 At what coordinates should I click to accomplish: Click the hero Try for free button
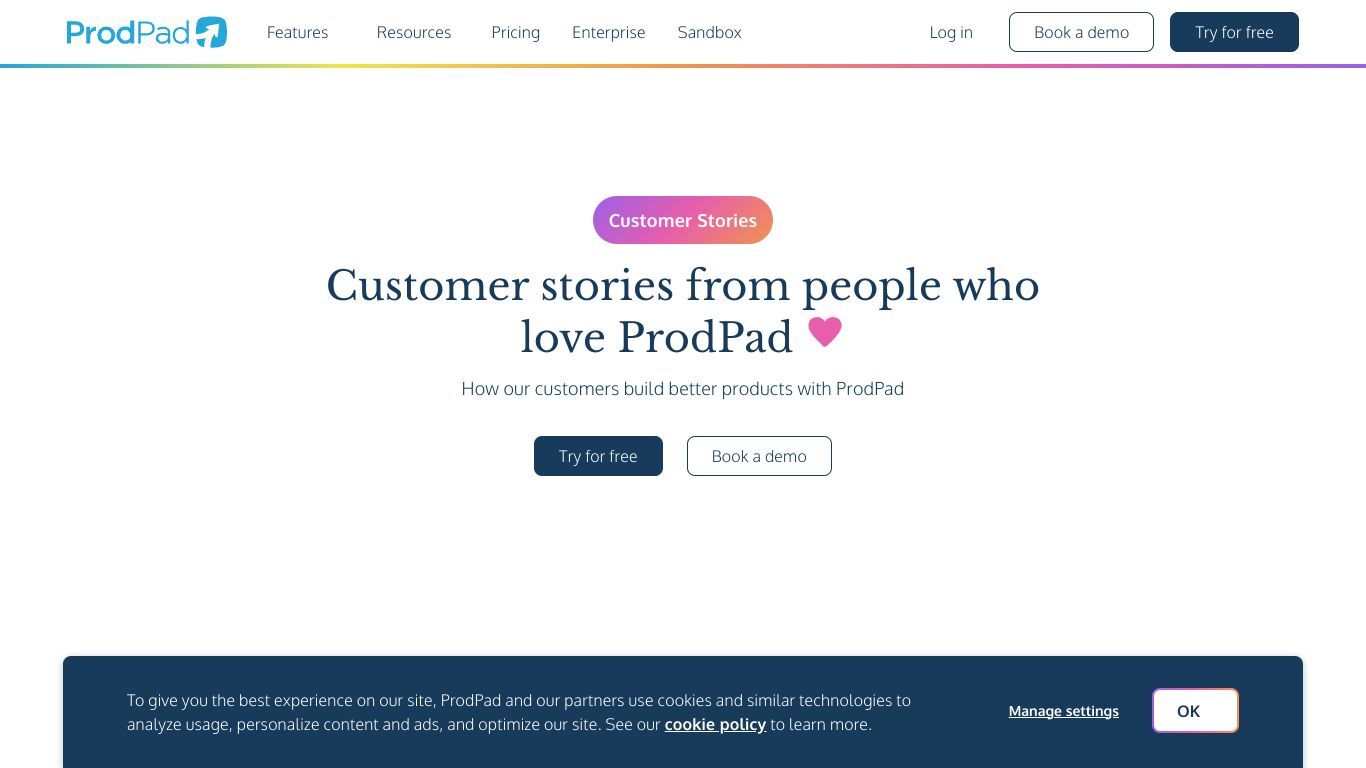[598, 456]
